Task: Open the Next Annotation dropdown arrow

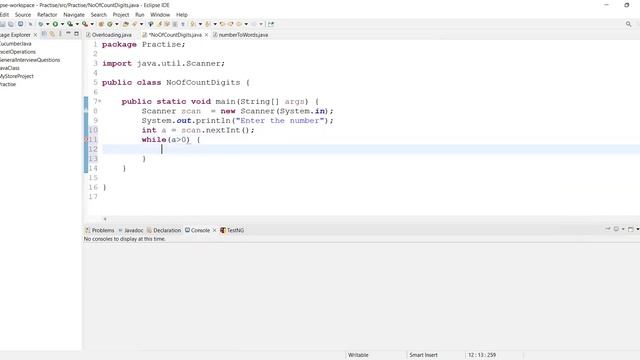Action: coord(200,24)
